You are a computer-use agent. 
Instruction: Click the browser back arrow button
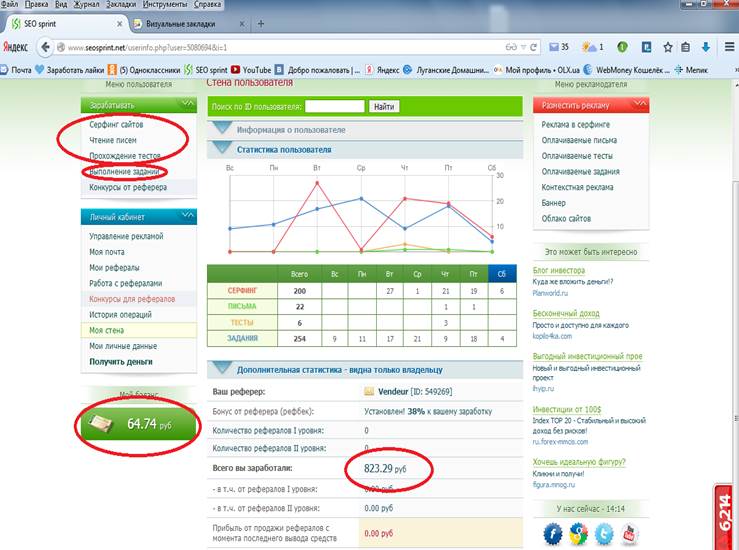(45, 47)
